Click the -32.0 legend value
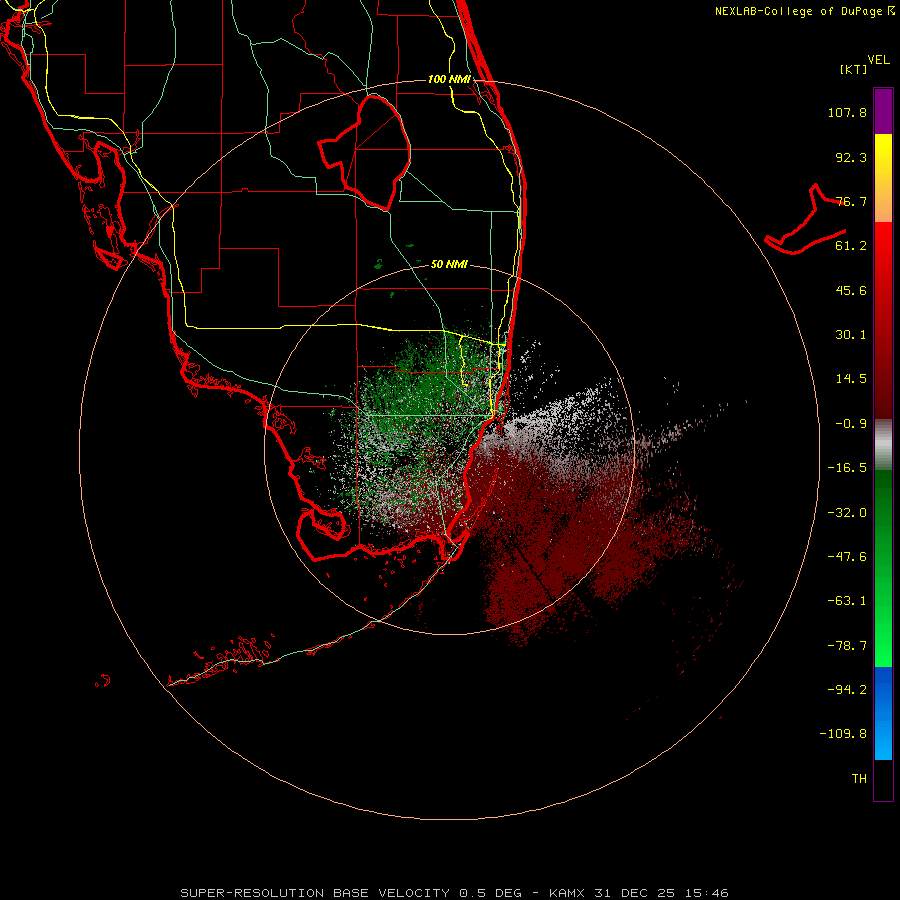The height and width of the screenshot is (900, 900). 847,513
